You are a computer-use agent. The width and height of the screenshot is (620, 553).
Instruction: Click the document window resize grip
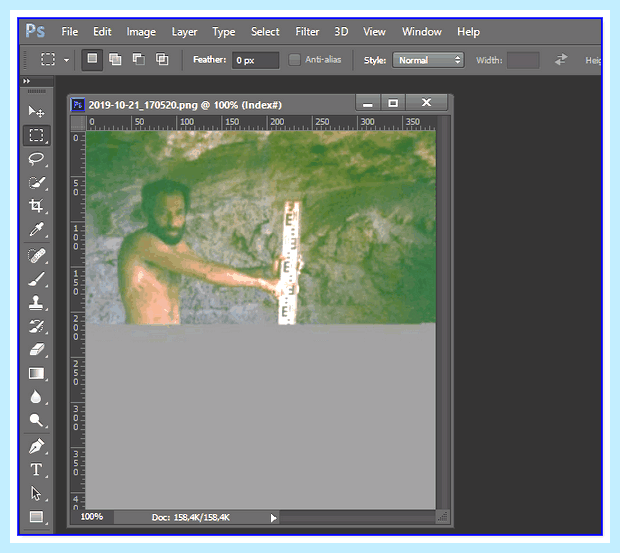tap(443, 517)
